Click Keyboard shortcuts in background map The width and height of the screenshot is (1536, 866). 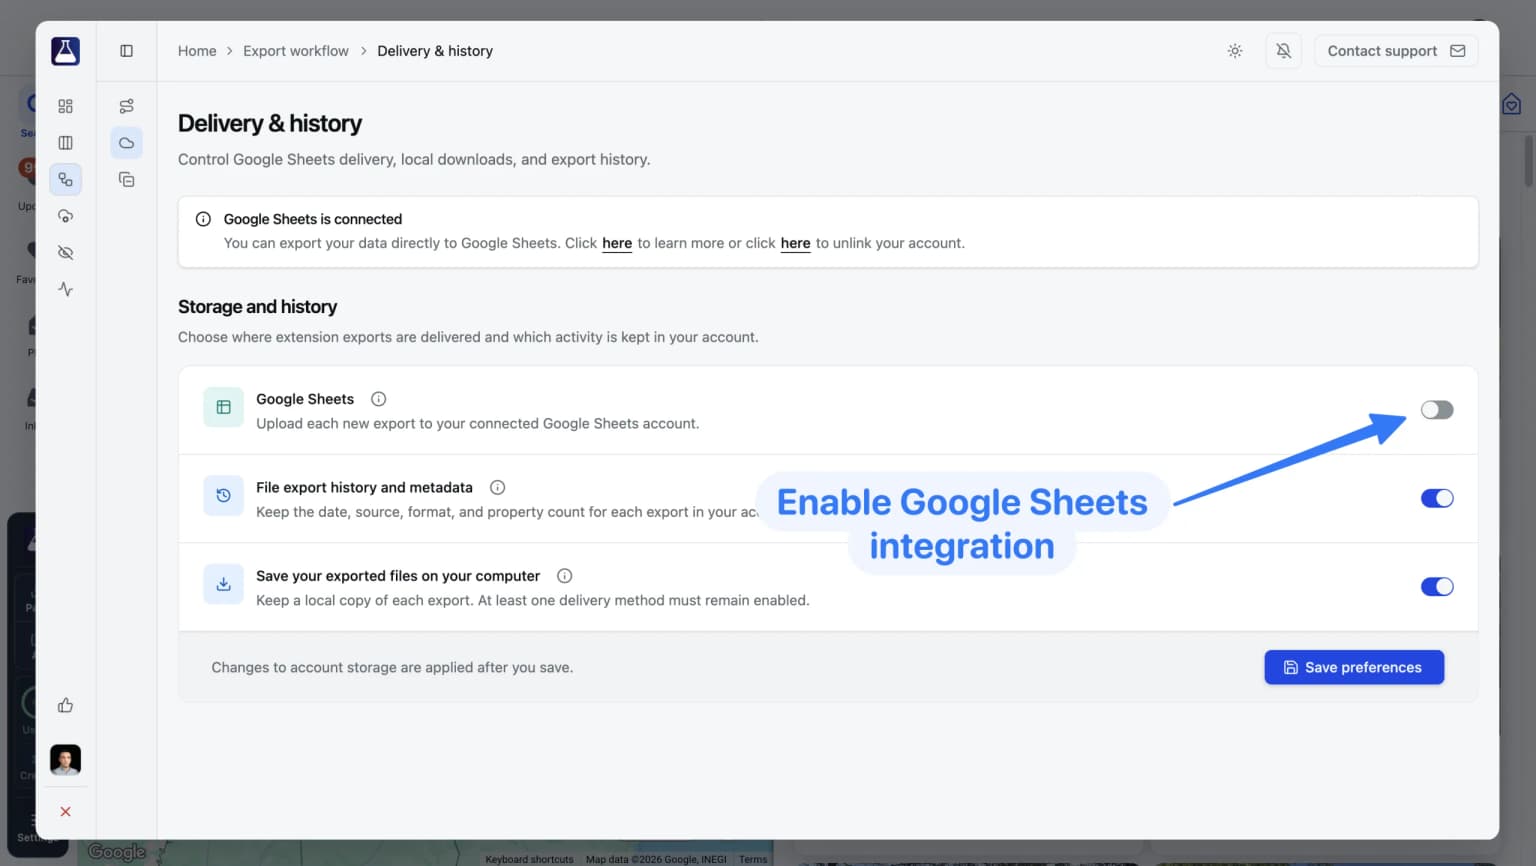(529, 859)
